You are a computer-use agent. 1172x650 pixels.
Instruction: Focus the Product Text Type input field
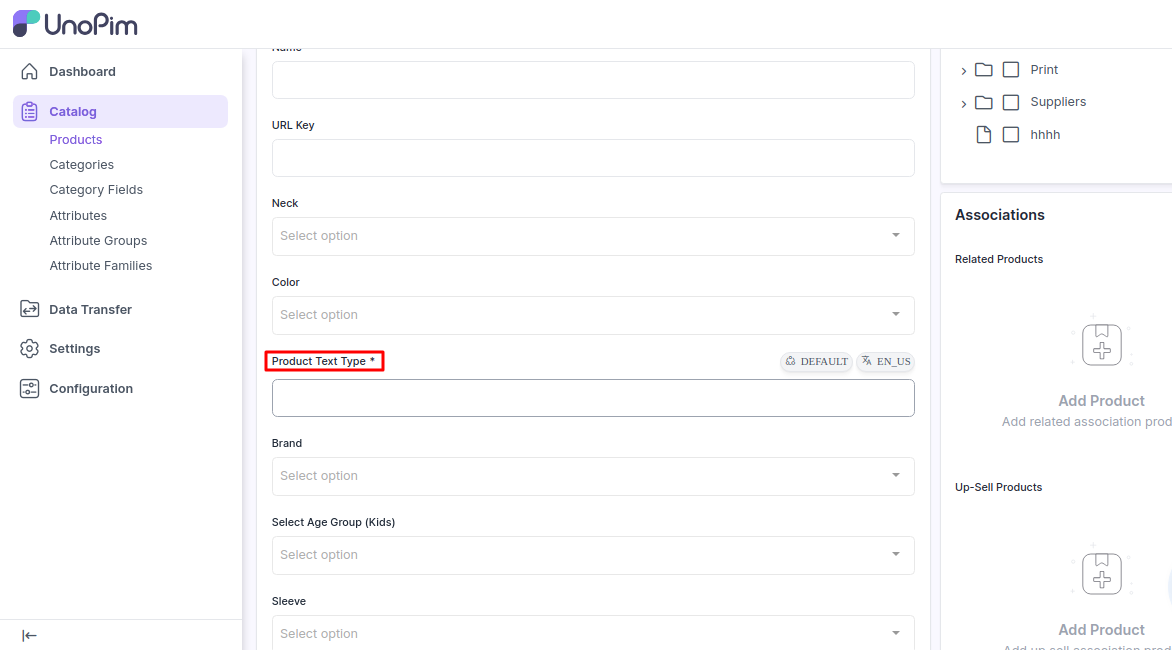click(x=593, y=398)
